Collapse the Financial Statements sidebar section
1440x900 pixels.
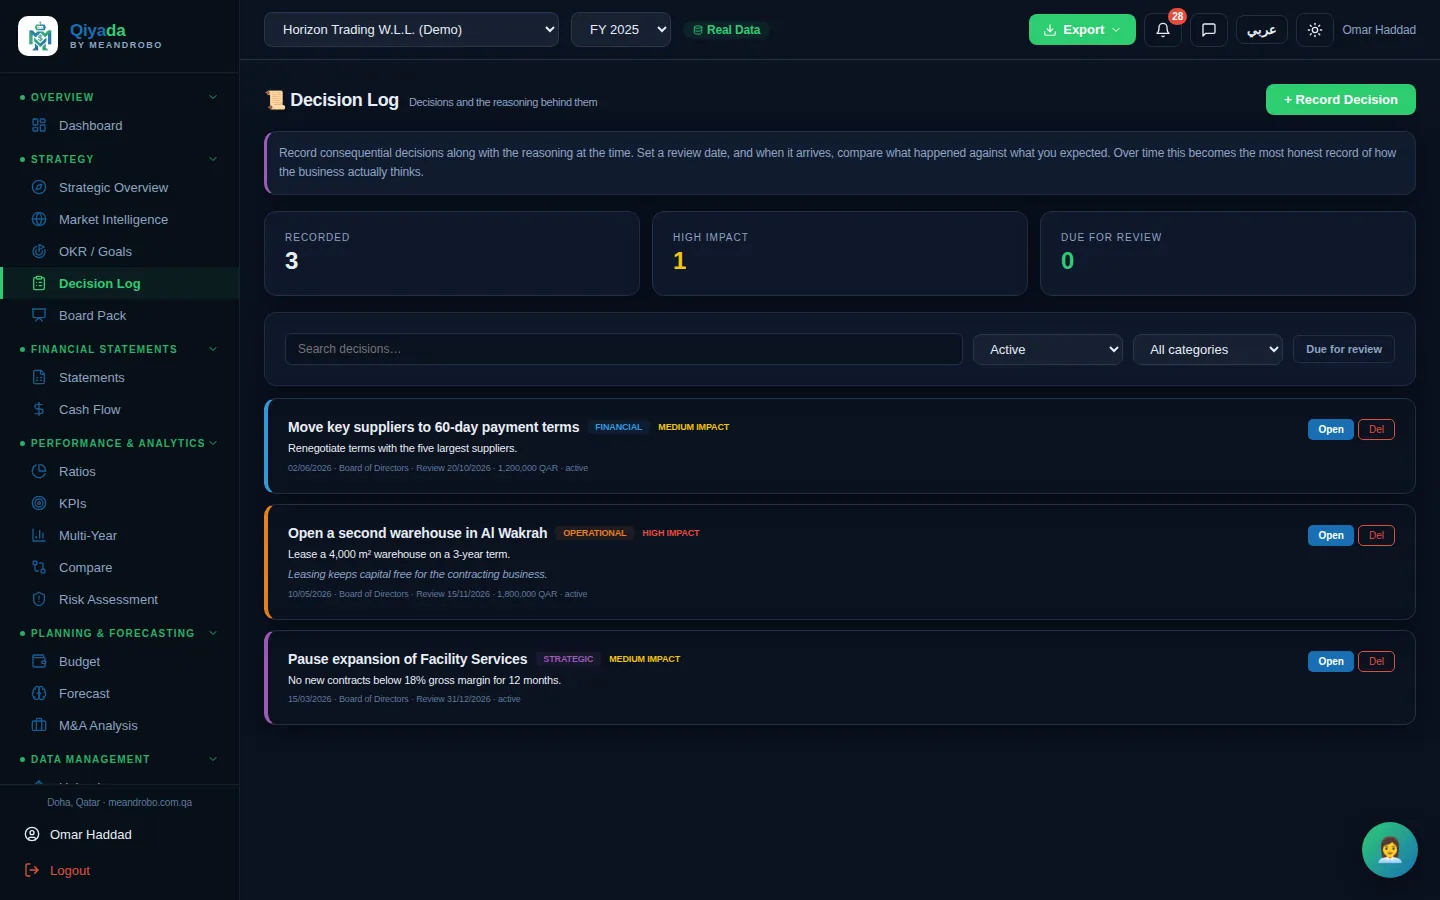tap(119, 349)
